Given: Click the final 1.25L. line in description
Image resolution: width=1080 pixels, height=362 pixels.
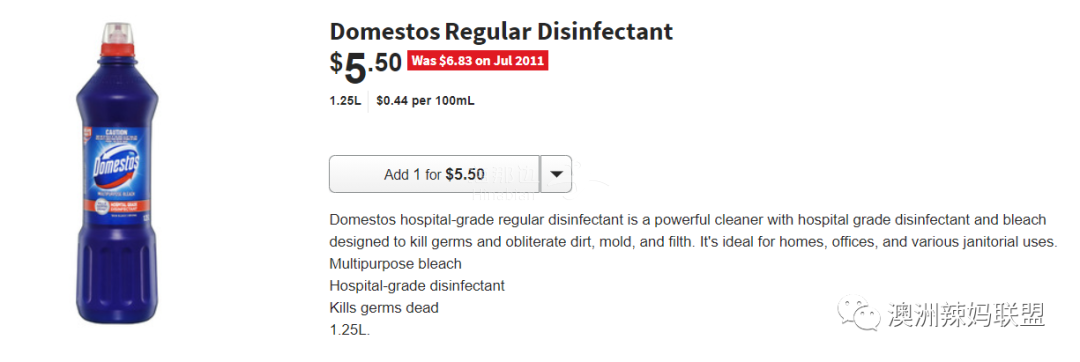Looking at the screenshot, I should pos(350,330).
